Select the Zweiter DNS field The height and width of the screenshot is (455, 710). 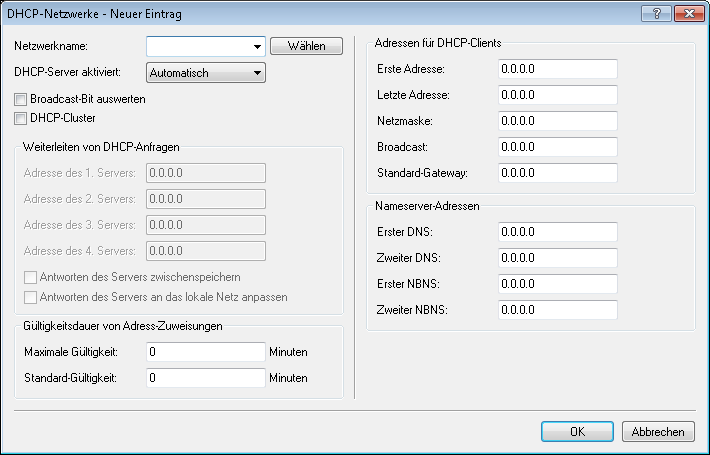(556, 258)
